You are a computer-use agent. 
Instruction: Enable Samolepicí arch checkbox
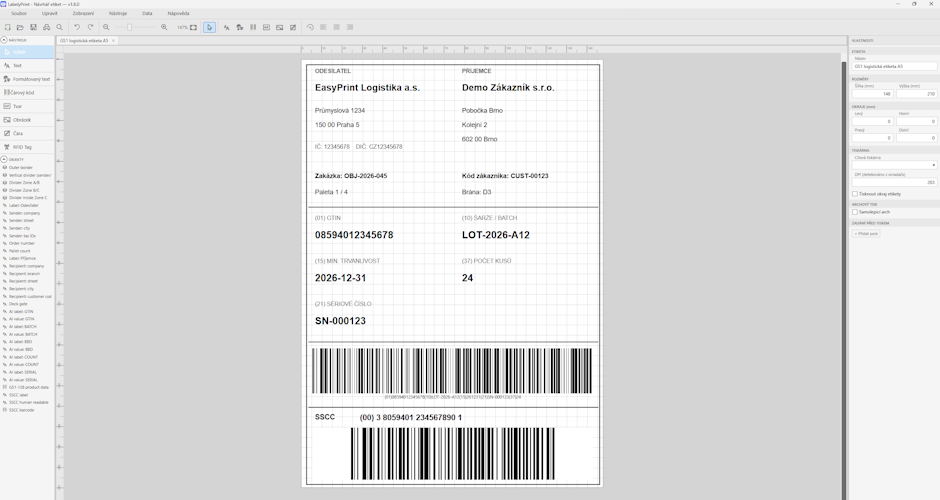tap(855, 212)
